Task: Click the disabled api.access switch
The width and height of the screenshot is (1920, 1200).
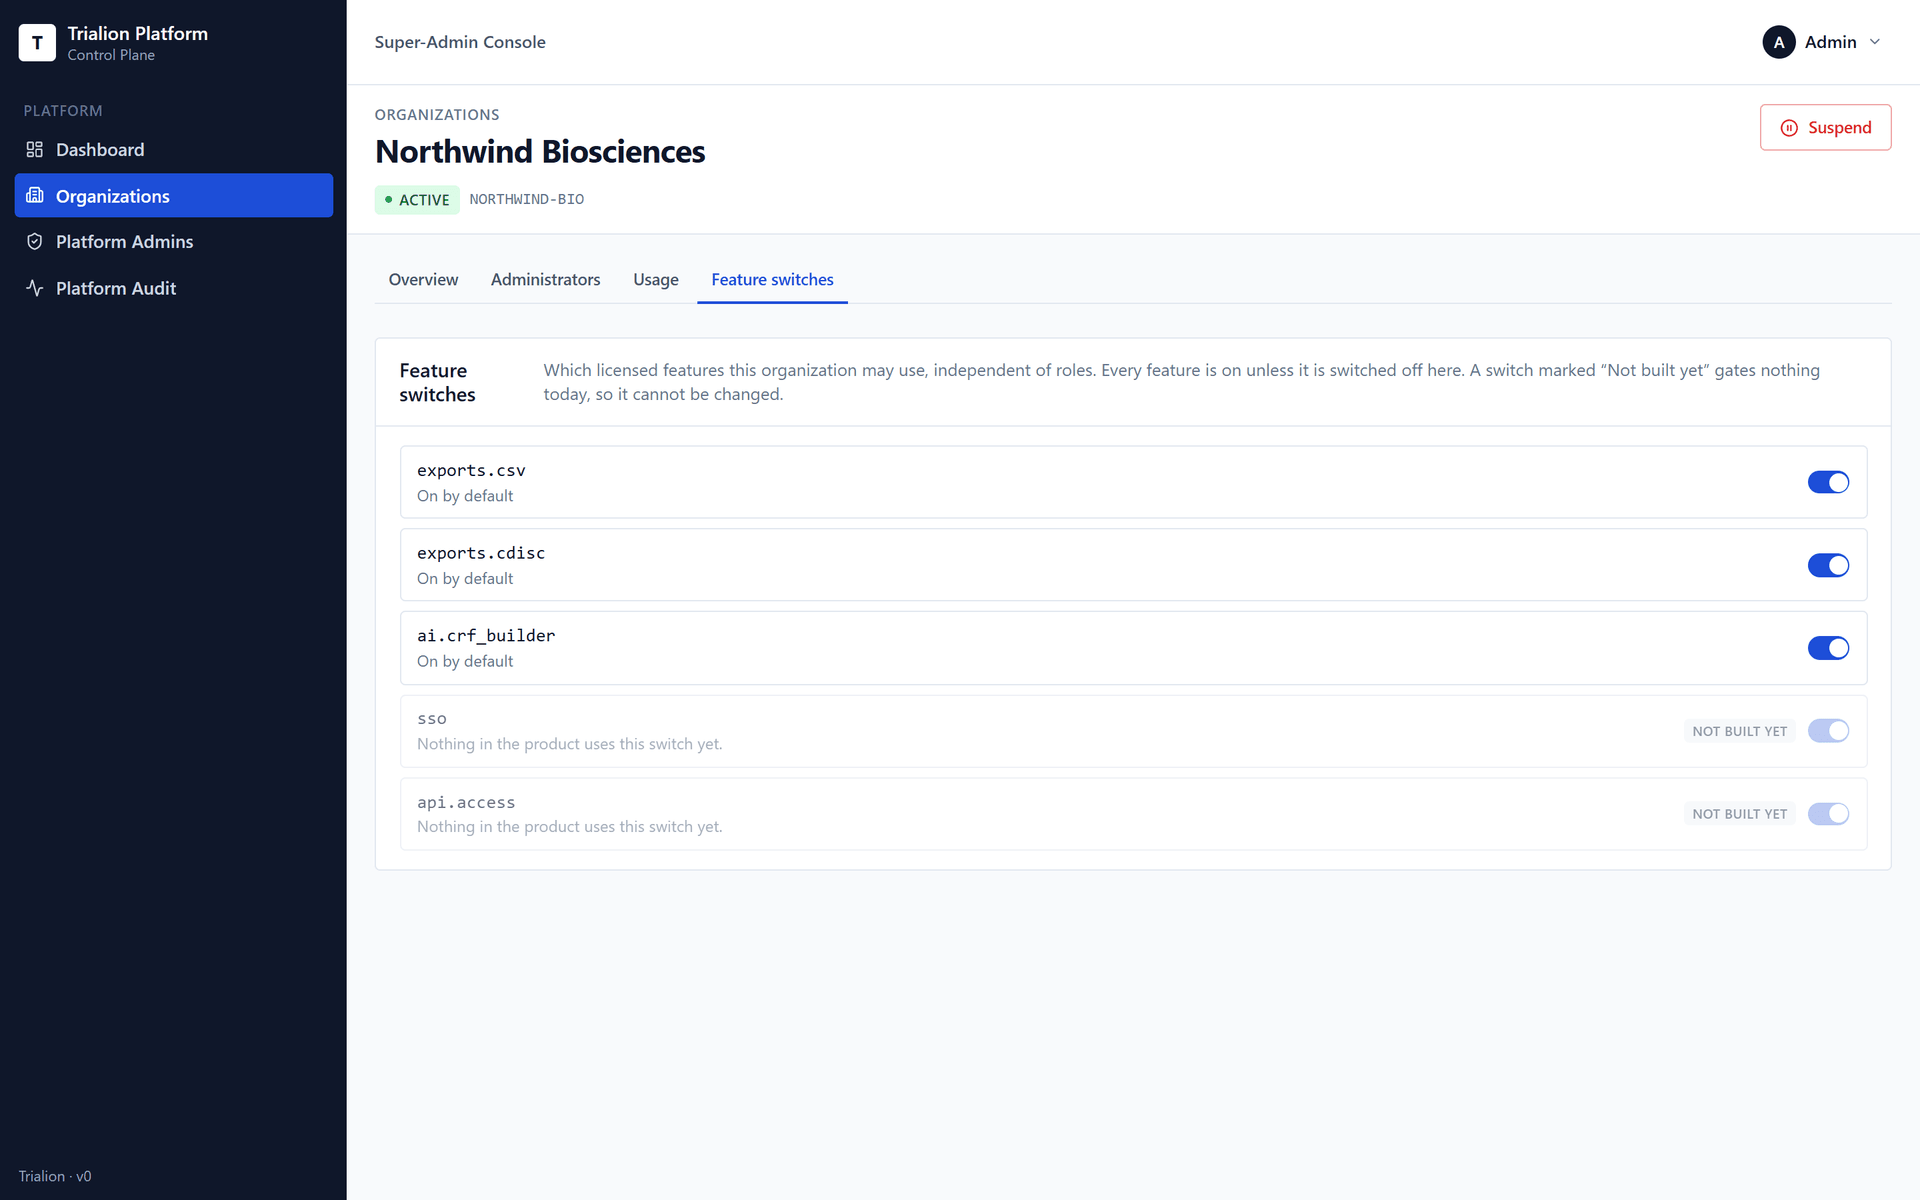Action: pyautogui.click(x=1828, y=814)
